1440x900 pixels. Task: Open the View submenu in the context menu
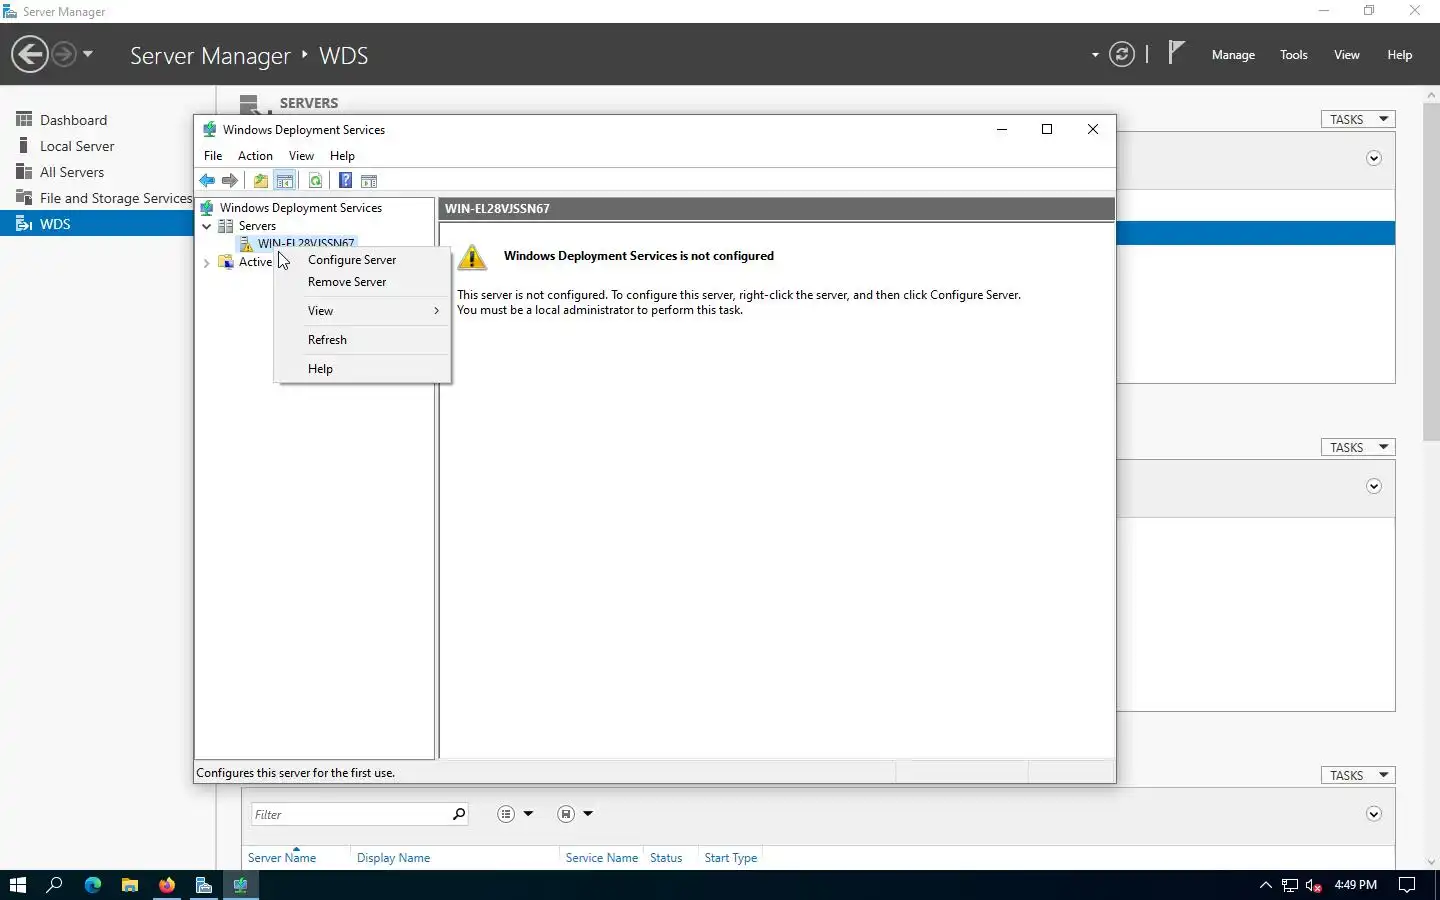point(362,311)
